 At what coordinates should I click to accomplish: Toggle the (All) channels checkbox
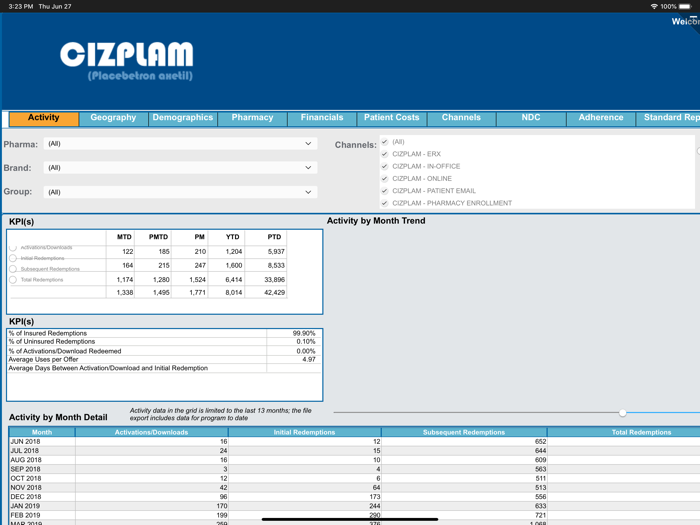point(384,142)
